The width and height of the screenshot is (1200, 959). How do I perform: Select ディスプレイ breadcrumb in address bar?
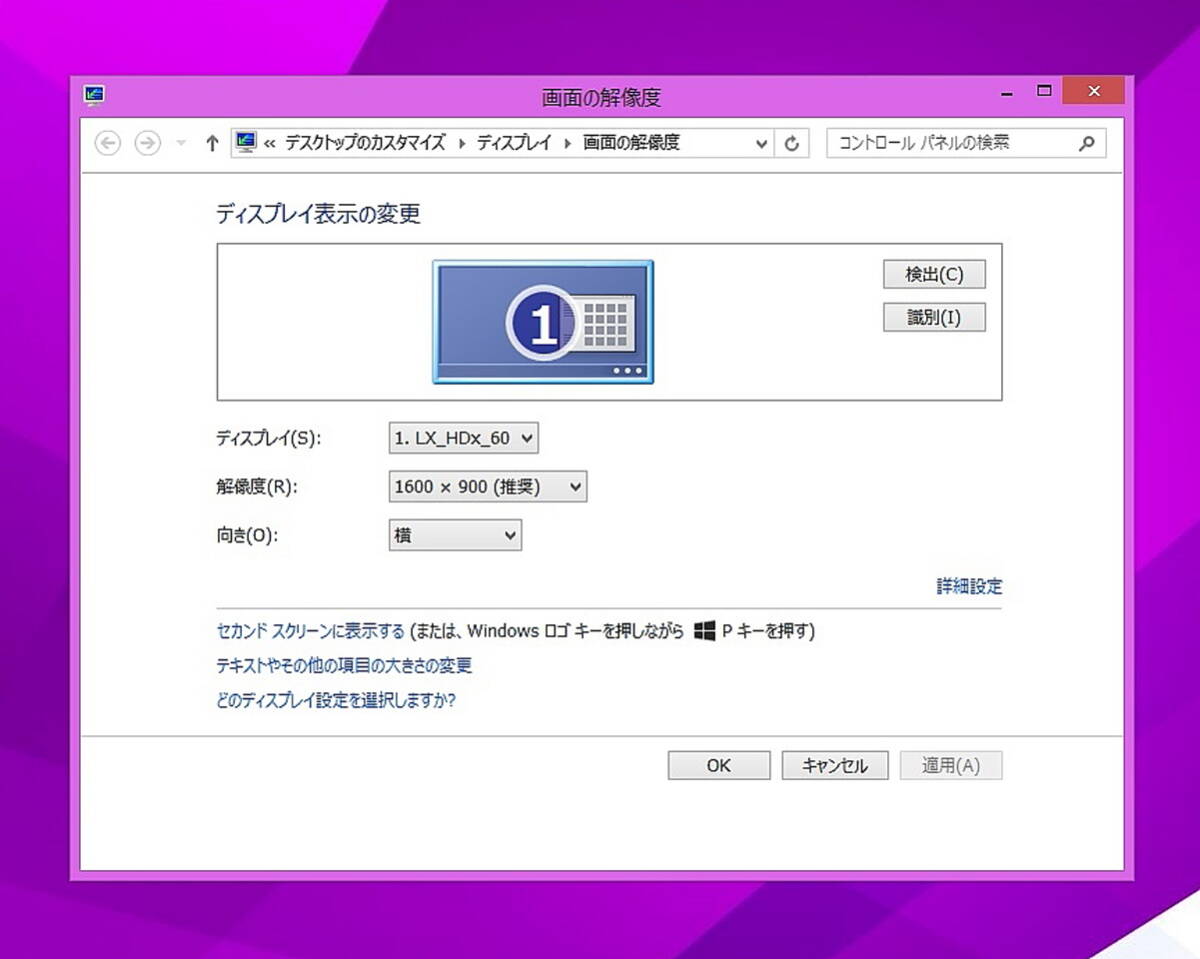click(514, 143)
